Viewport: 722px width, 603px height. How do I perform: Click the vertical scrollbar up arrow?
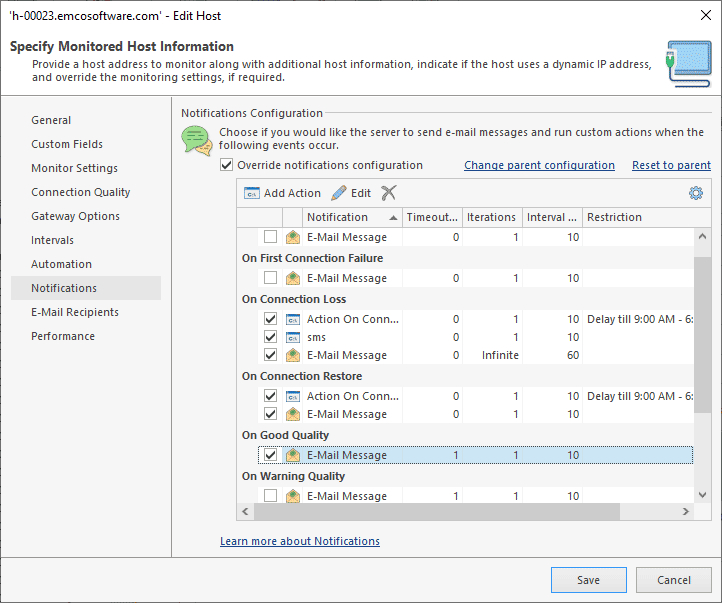point(702,237)
